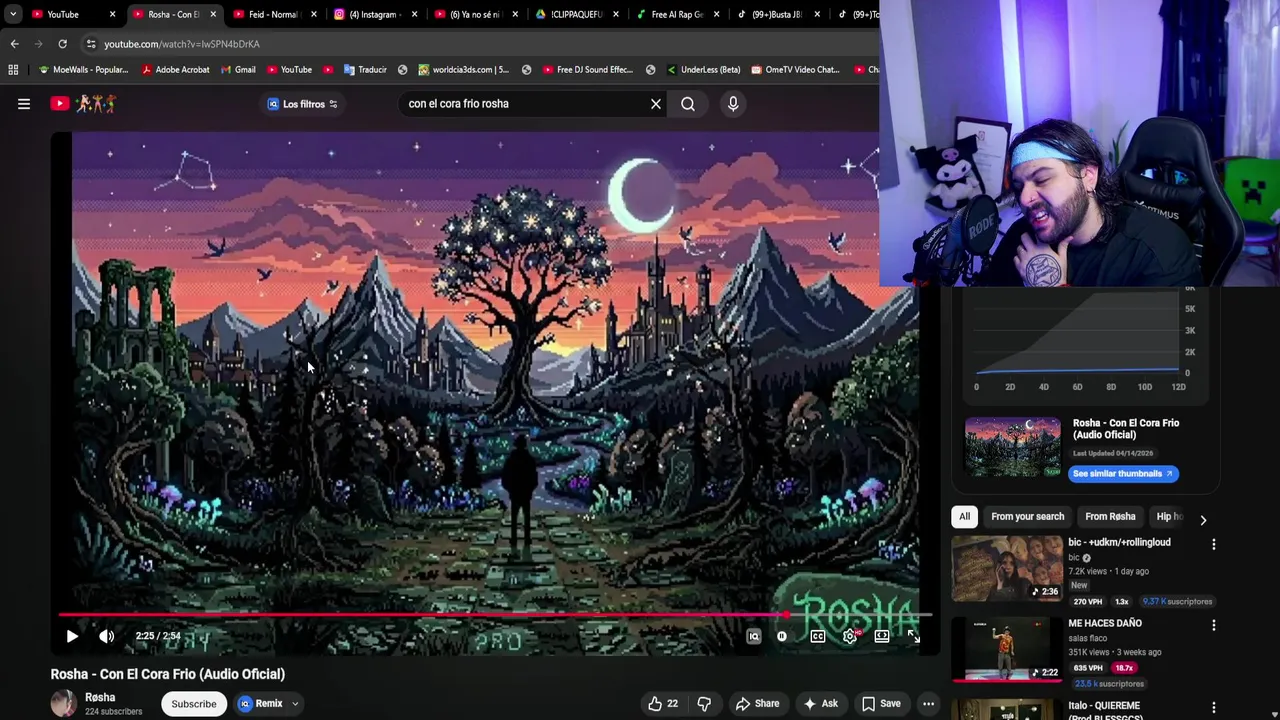Toggle closed captions (CC)

tap(818, 636)
